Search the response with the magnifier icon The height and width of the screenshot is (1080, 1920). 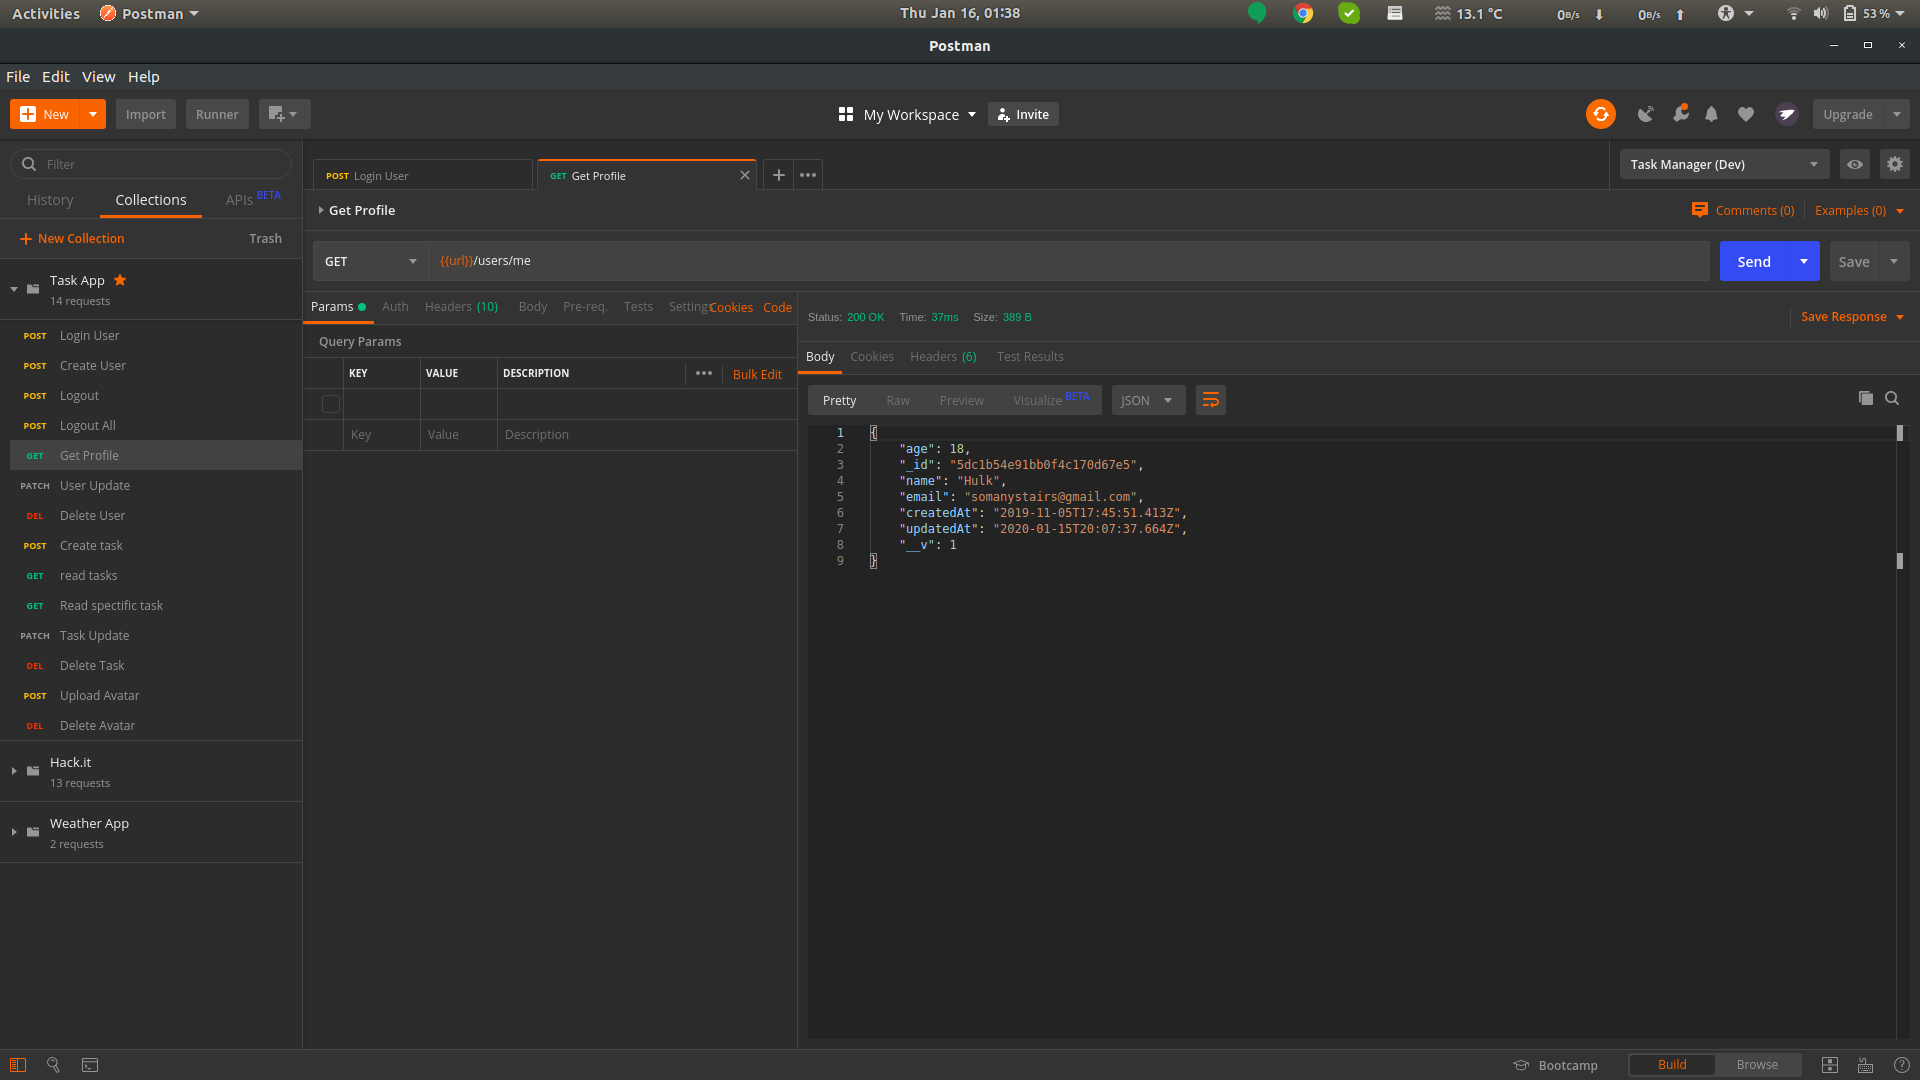pyautogui.click(x=1892, y=398)
